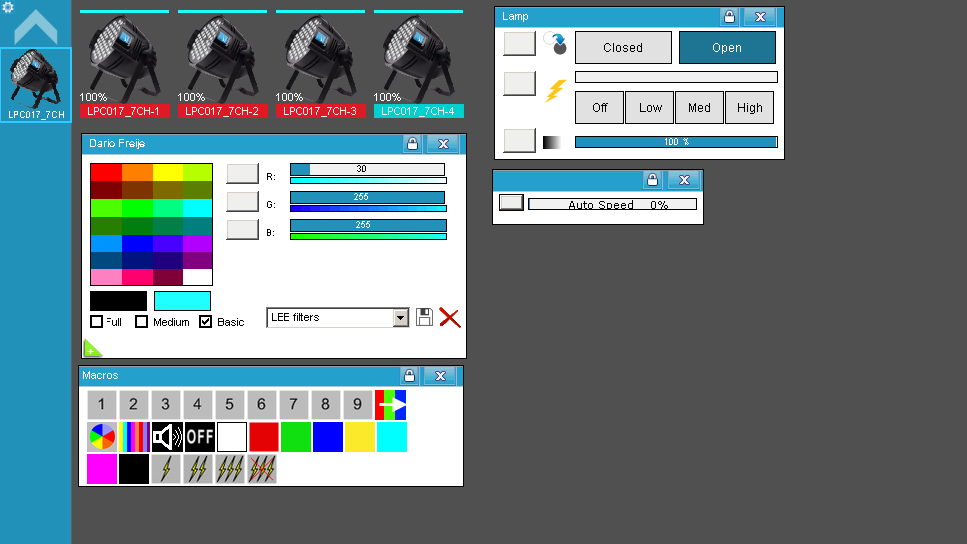Viewport: 967px width, 544px height.
Task: Uncheck the Basic palette checkbox
Action: click(205, 321)
